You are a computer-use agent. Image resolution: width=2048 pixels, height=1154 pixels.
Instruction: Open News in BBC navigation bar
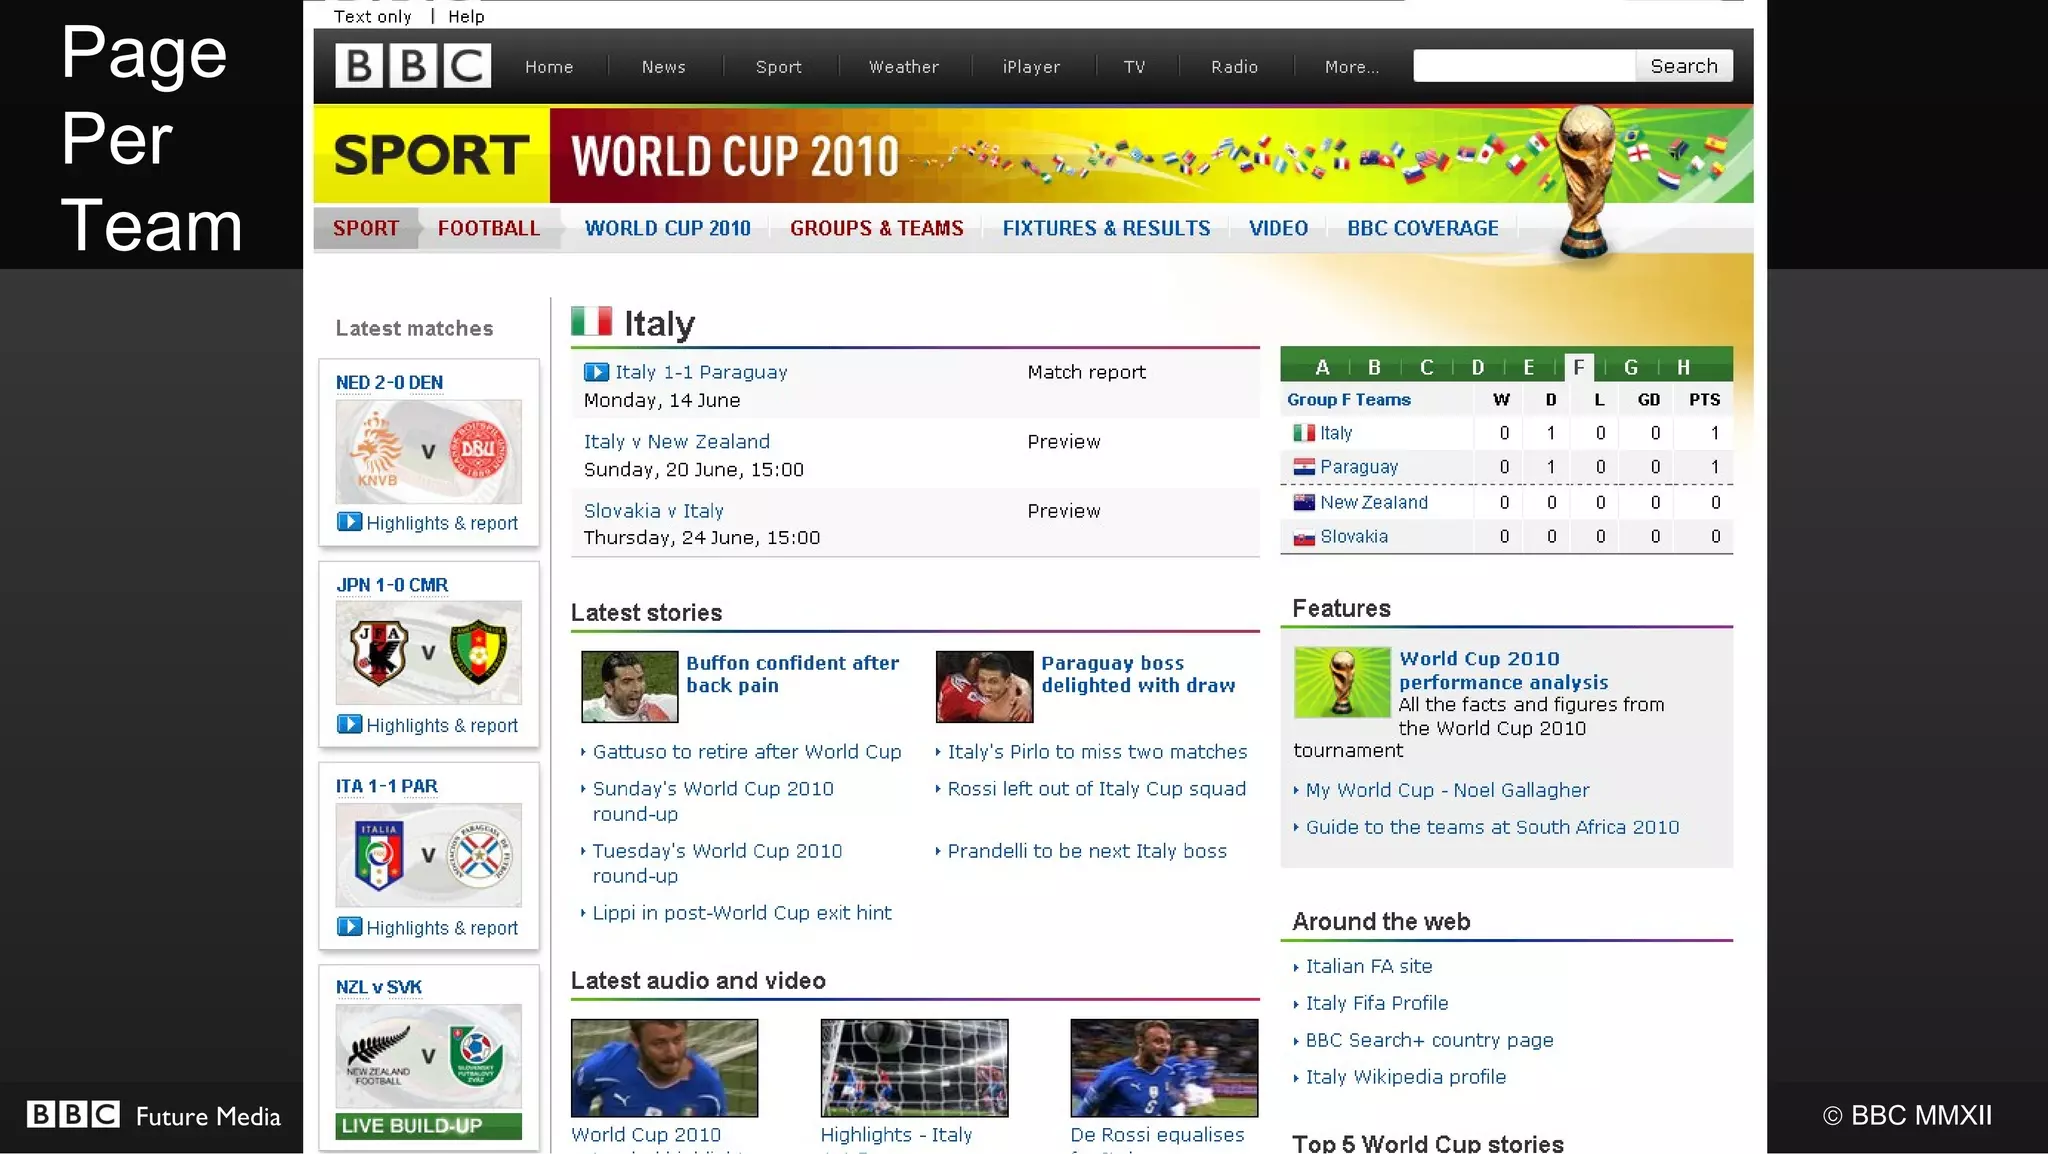664,67
